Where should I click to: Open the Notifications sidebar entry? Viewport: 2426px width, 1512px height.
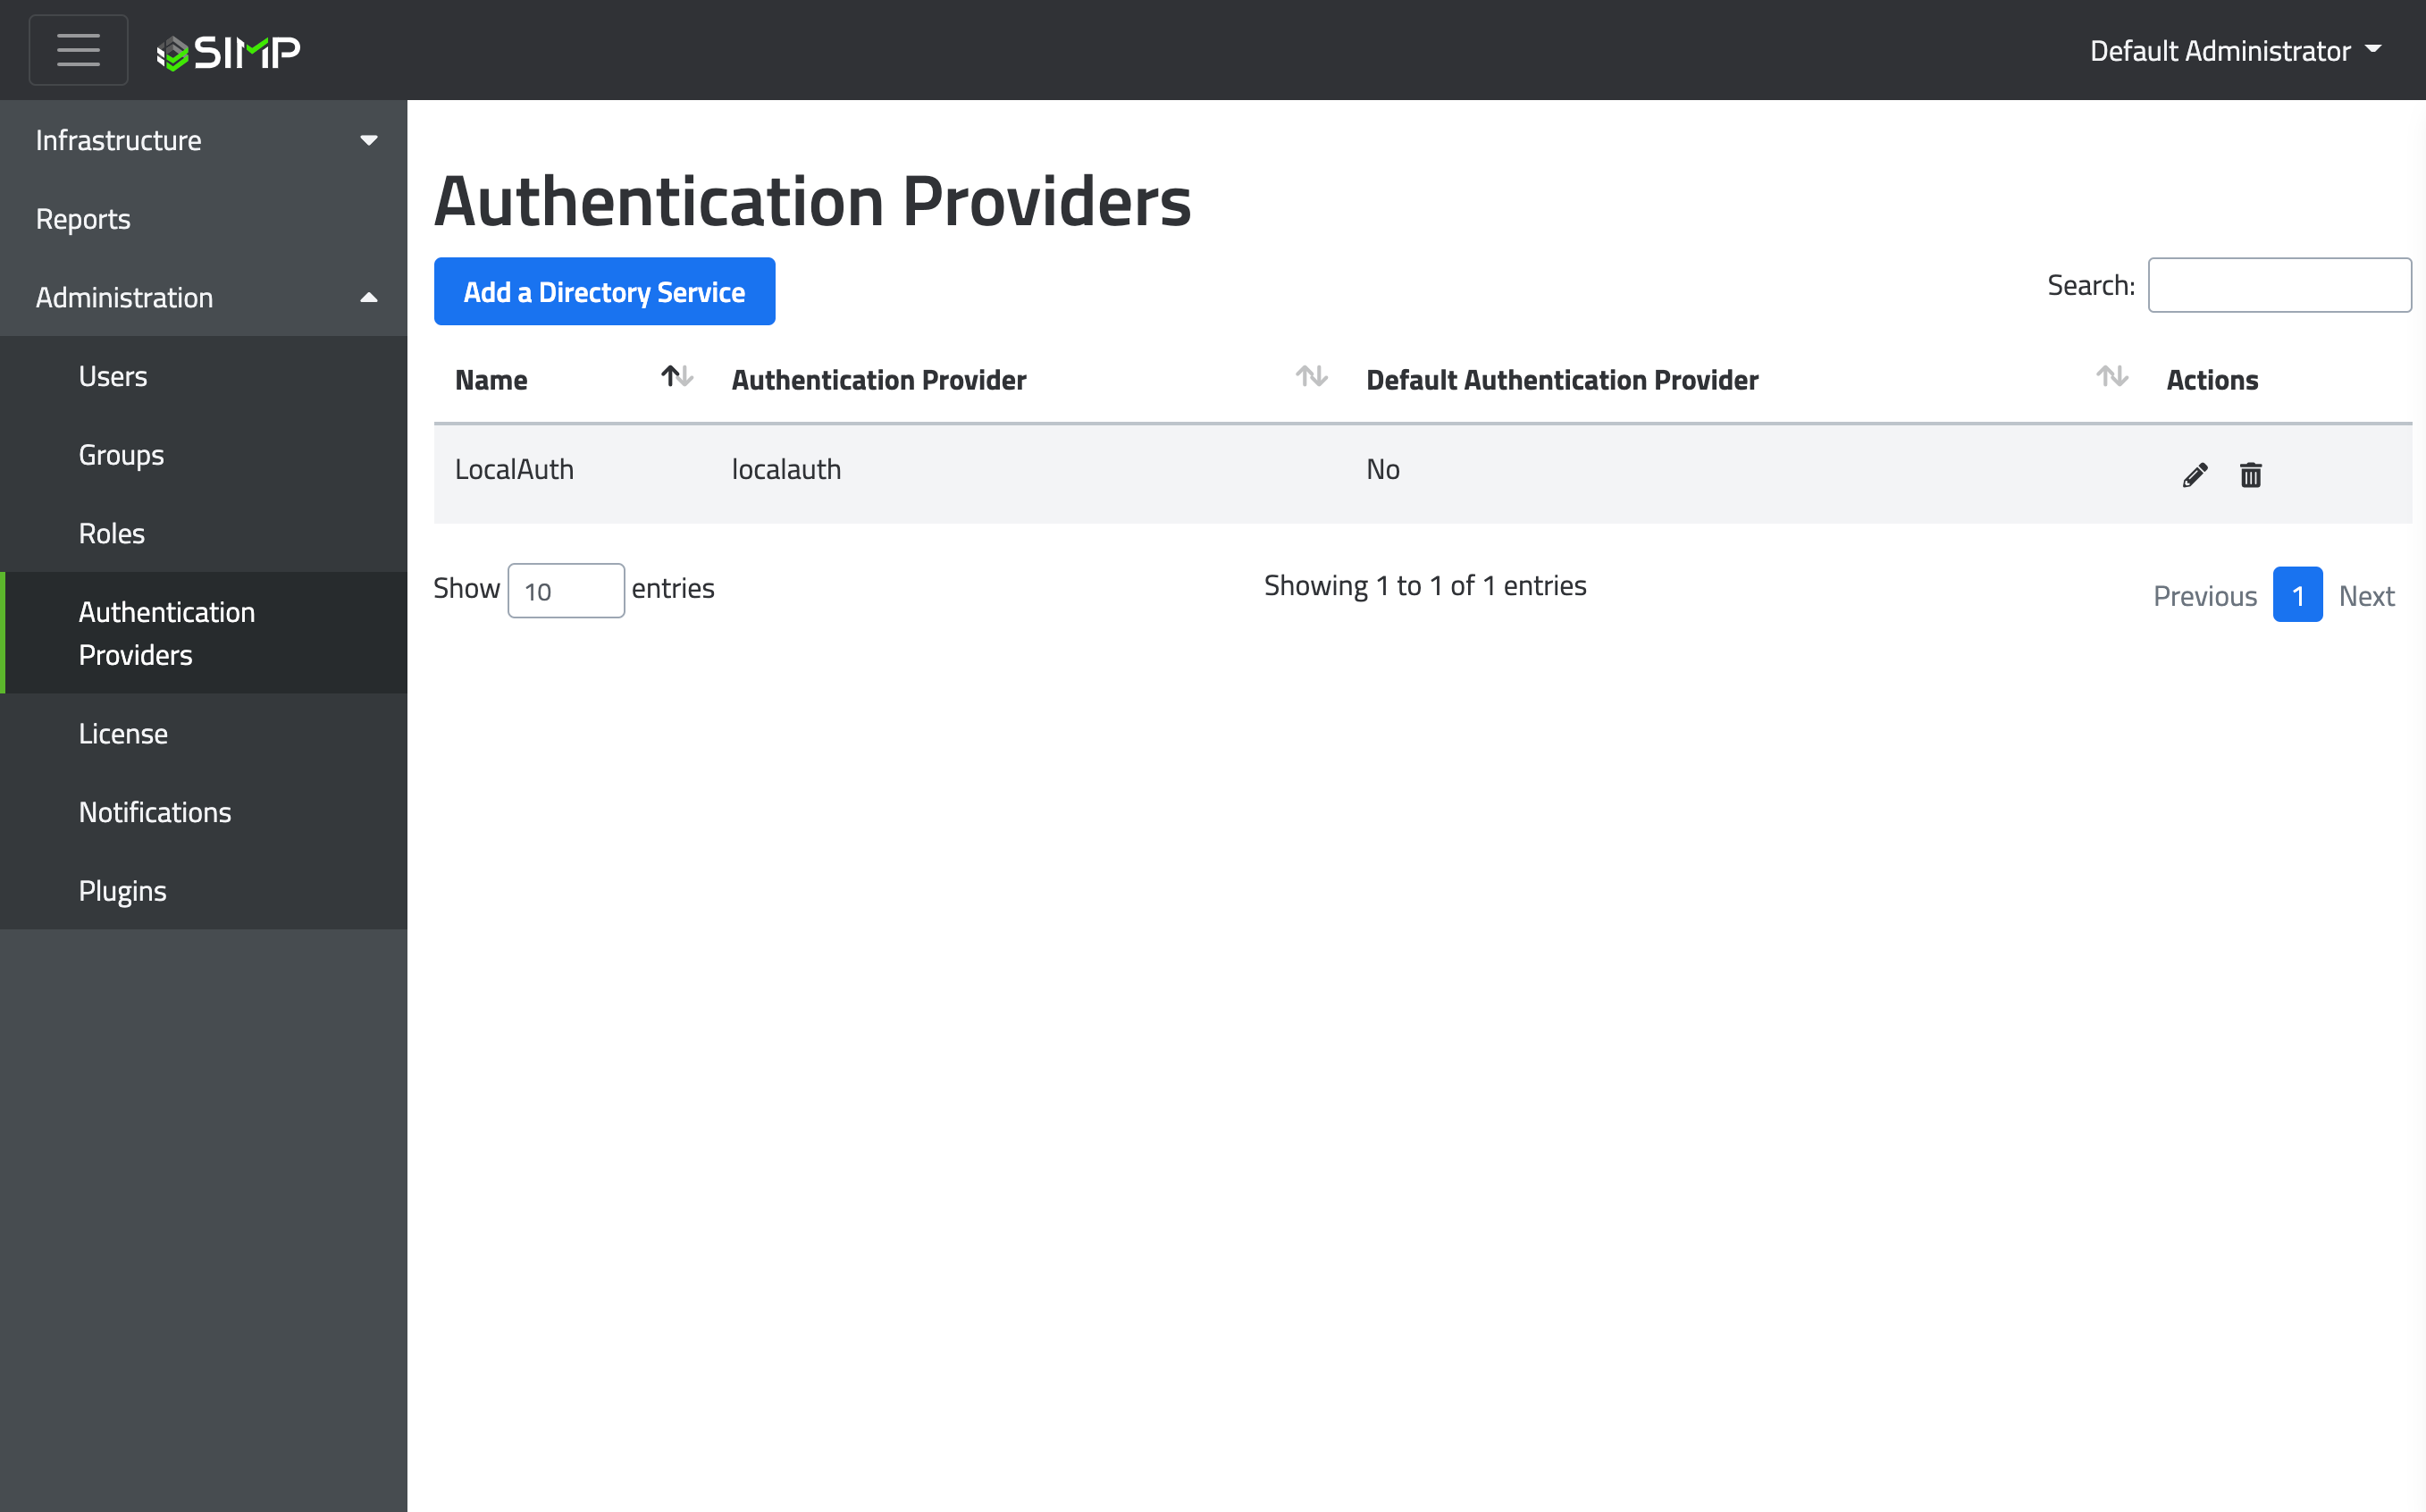coord(155,812)
